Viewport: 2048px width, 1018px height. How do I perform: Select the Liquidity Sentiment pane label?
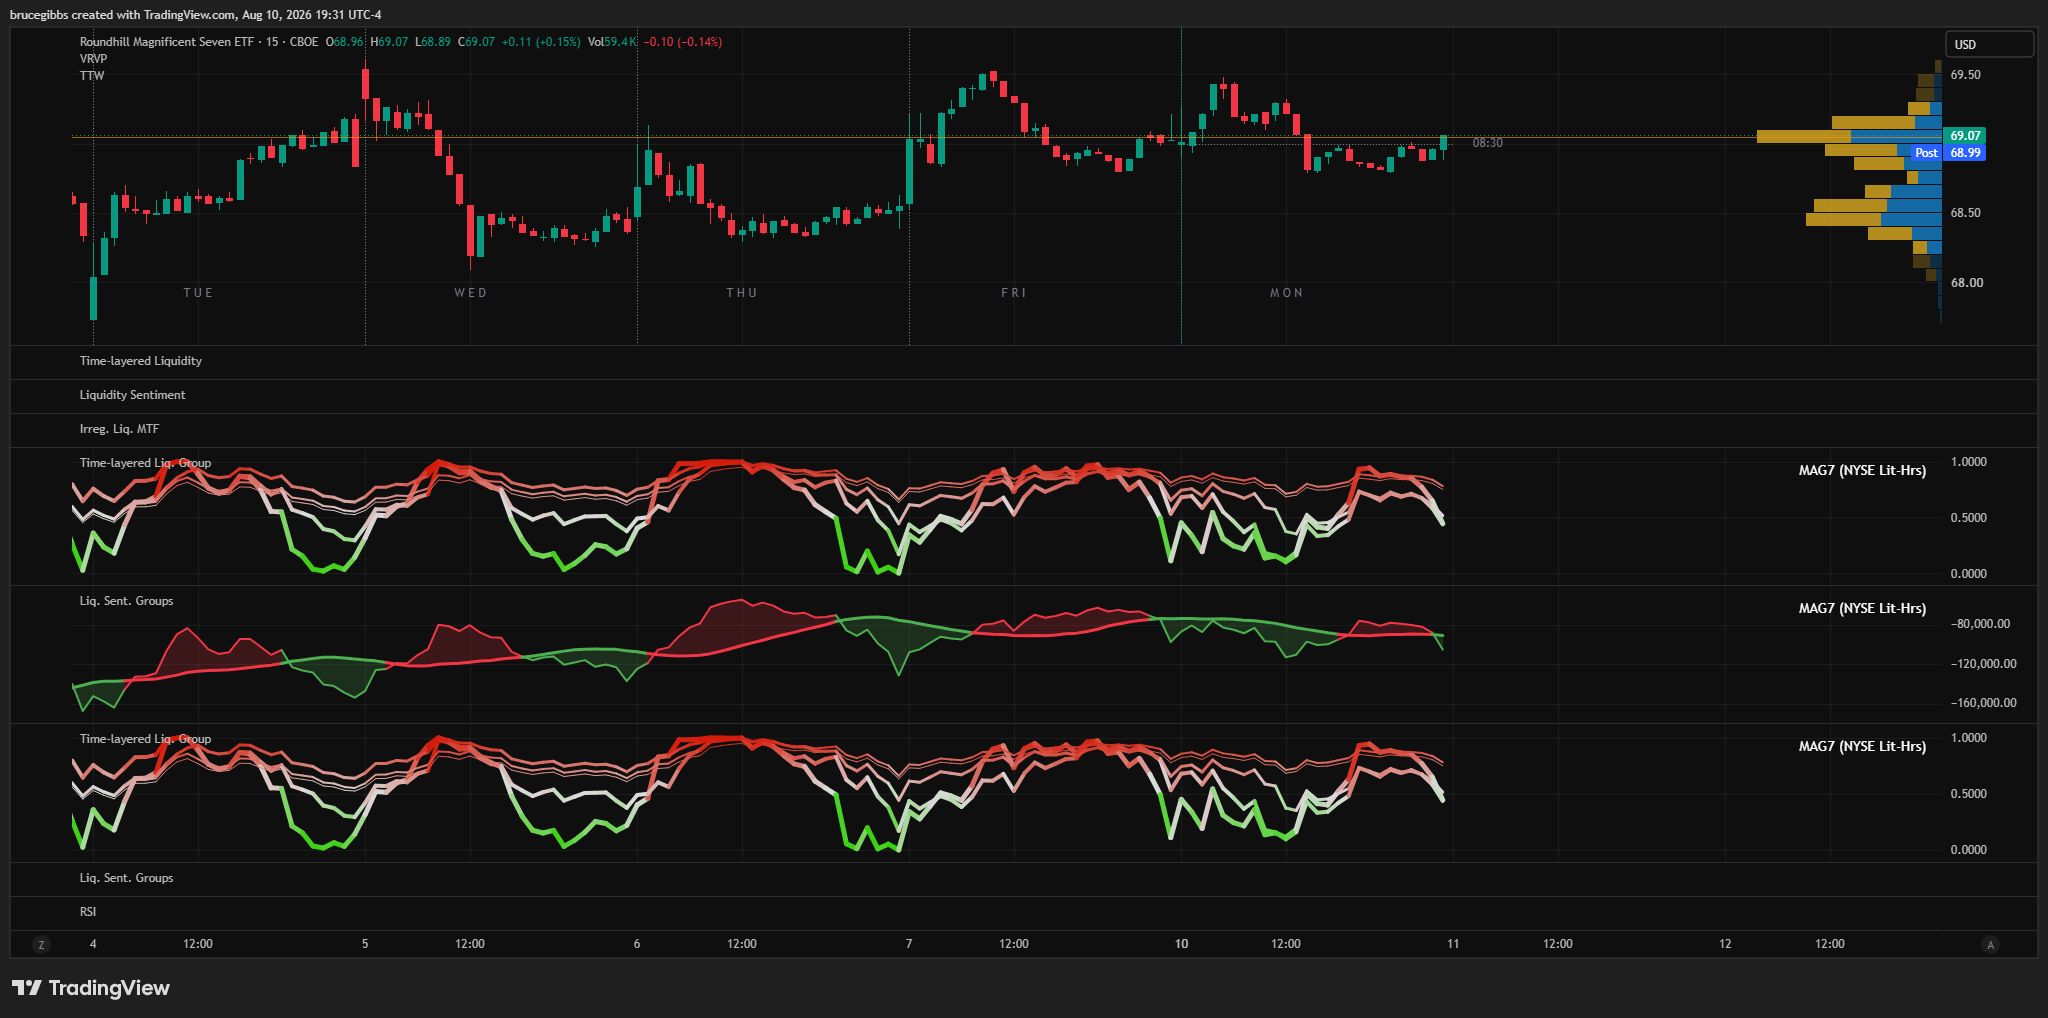click(x=133, y=395)
